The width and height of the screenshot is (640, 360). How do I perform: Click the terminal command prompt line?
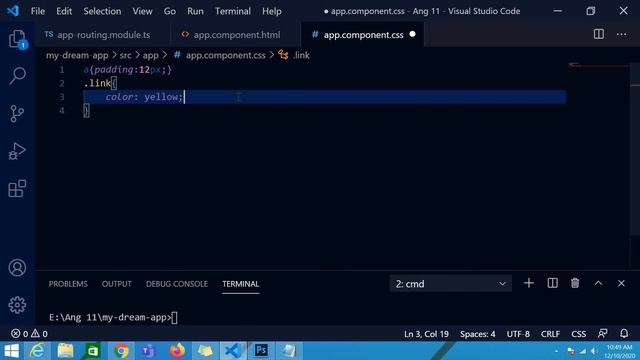coord(113,317)
